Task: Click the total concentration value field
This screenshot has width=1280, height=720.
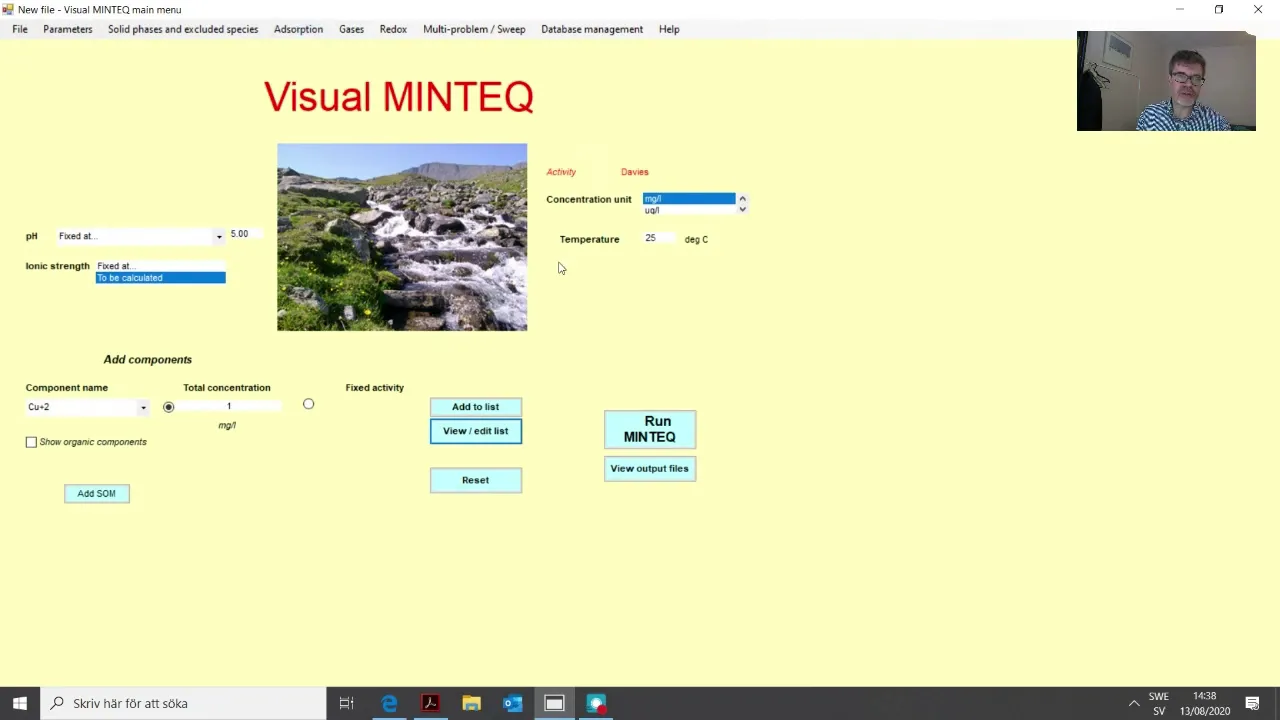Action: click(x=230, y=406)
